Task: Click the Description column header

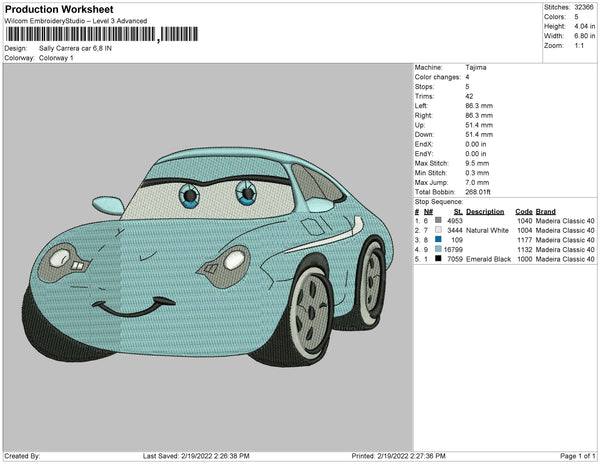Action: coord(485,212)
